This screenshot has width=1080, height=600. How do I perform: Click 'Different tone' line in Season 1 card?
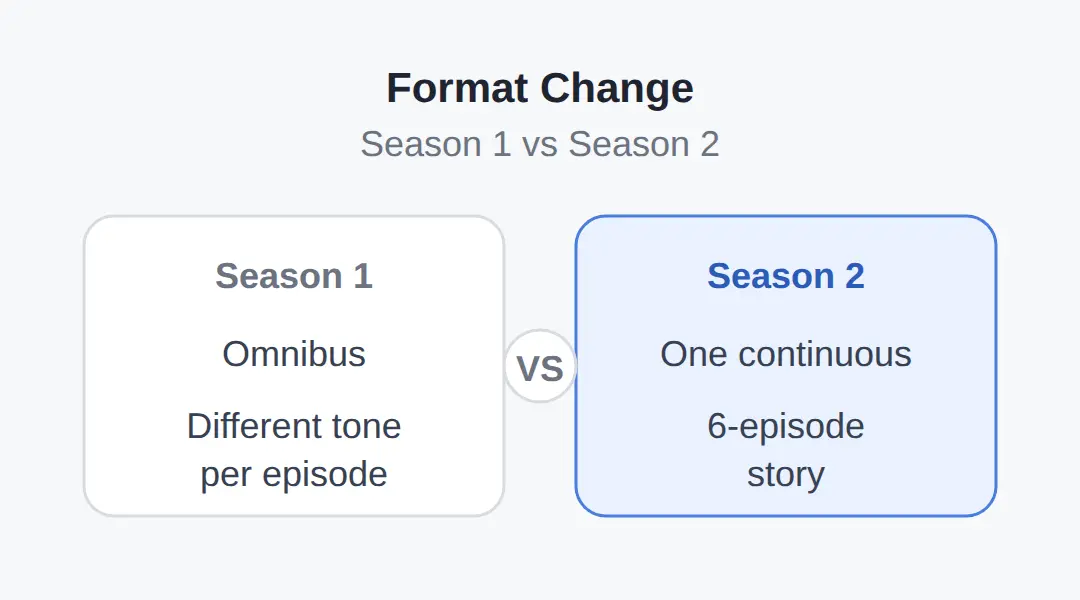pos(294,426)
